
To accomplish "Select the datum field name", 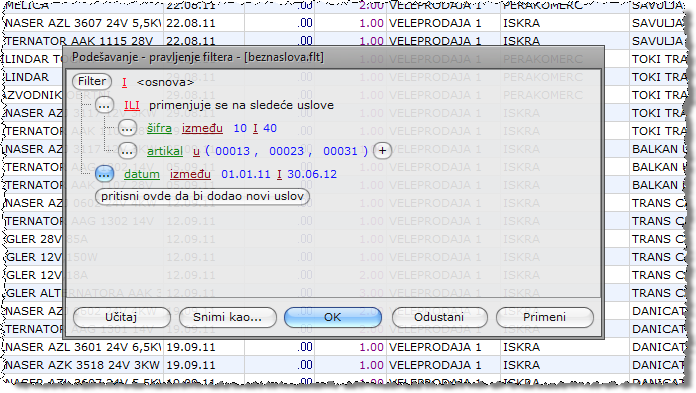I will point(142,174).
